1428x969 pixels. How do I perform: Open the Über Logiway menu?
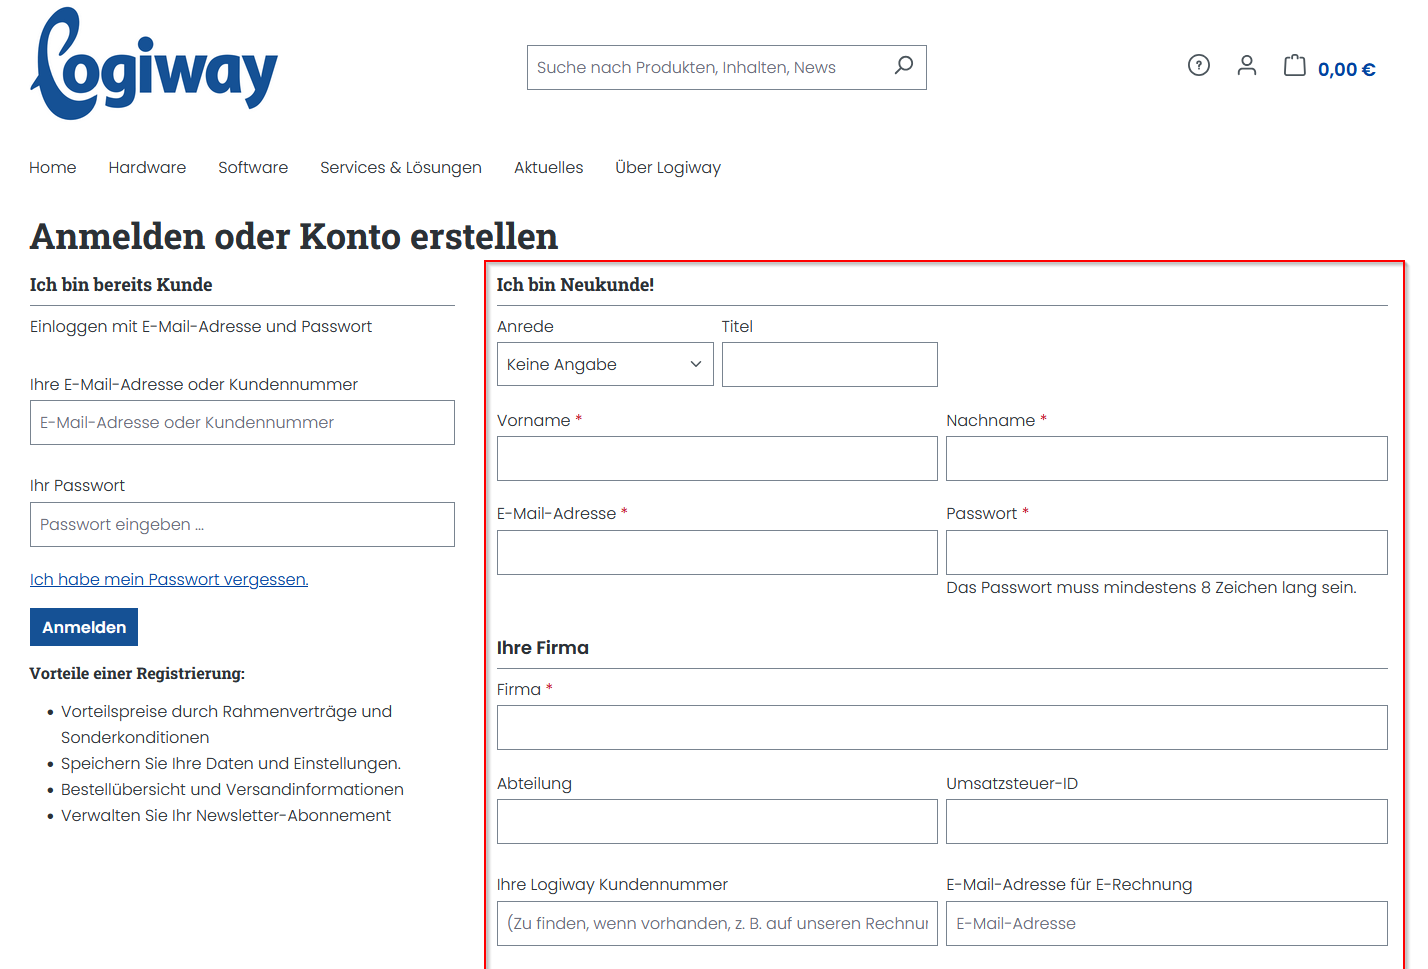click(667, 168)
